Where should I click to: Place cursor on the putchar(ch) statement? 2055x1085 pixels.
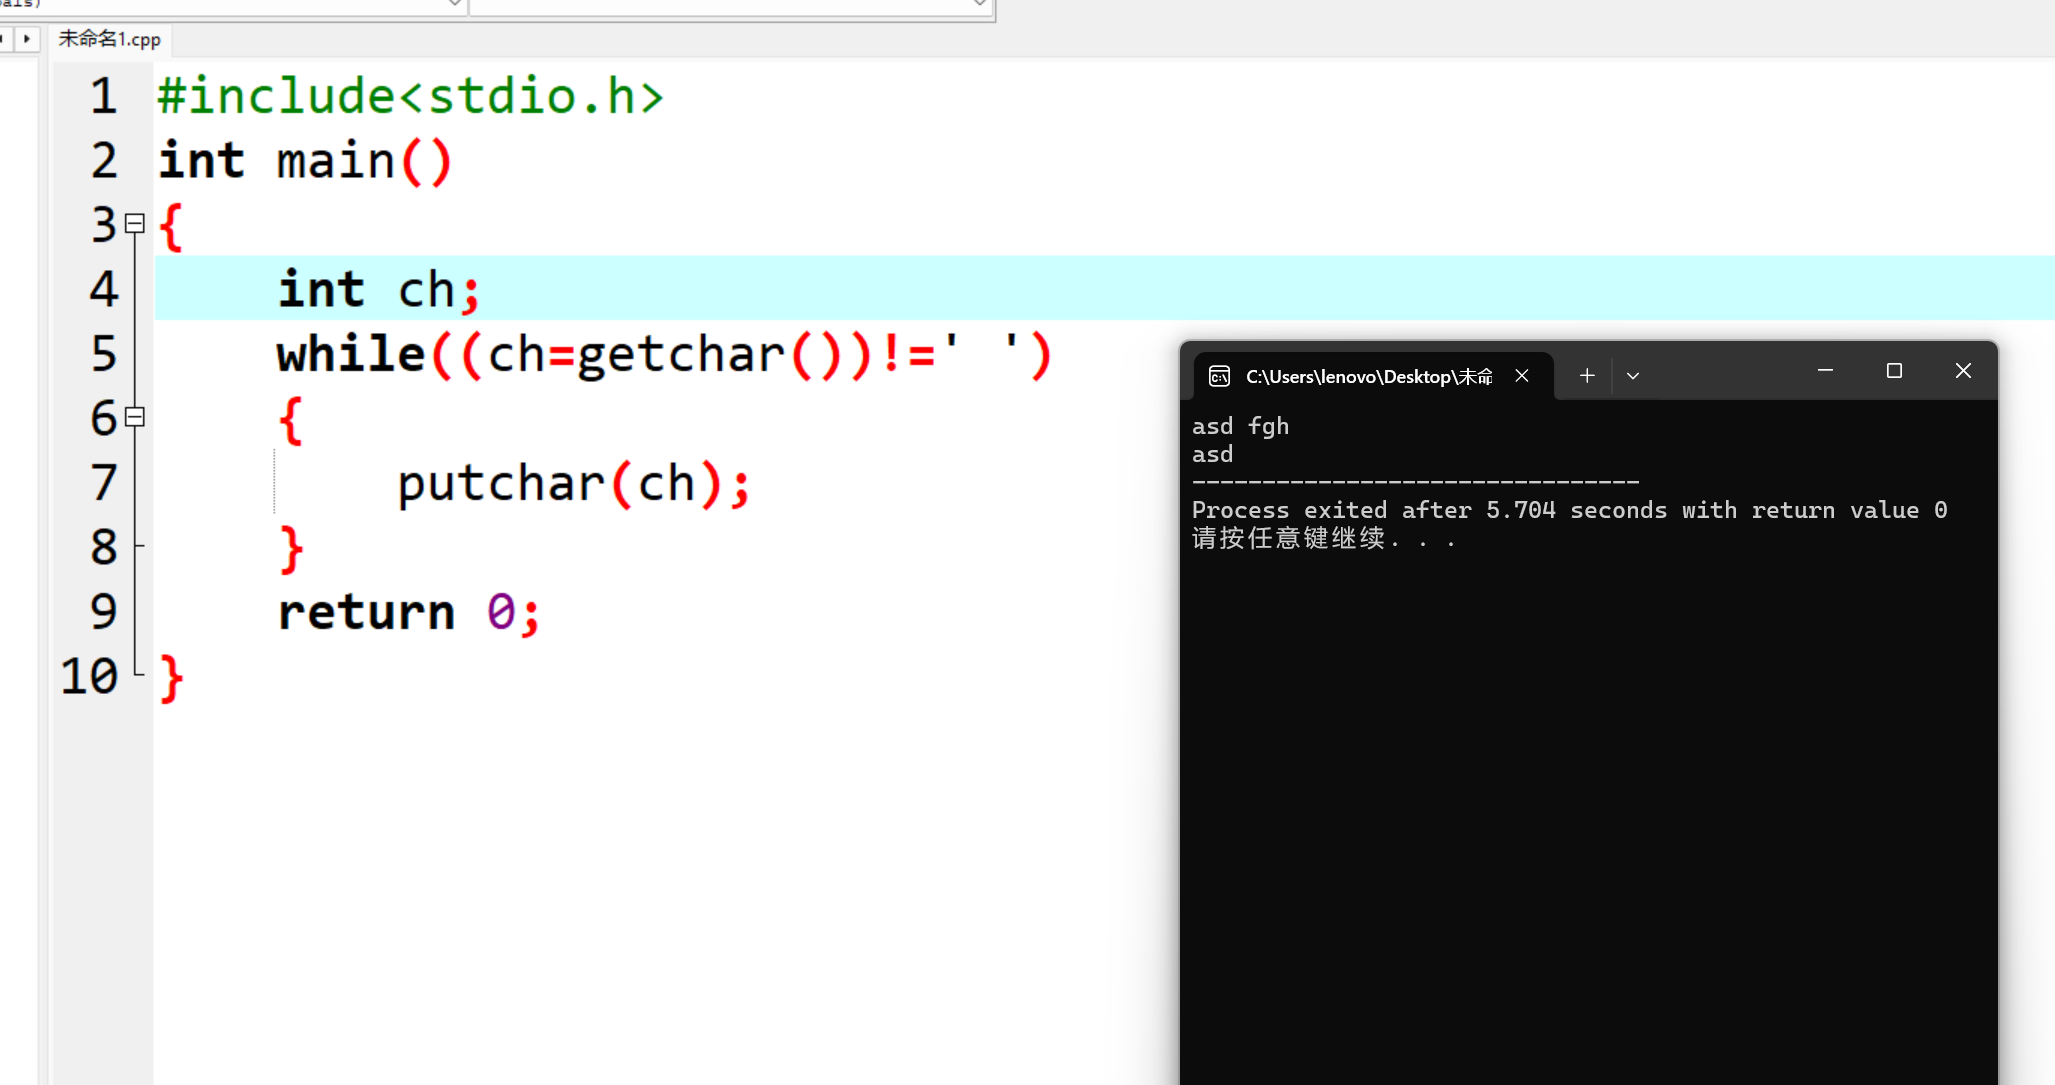click(572, 484)
